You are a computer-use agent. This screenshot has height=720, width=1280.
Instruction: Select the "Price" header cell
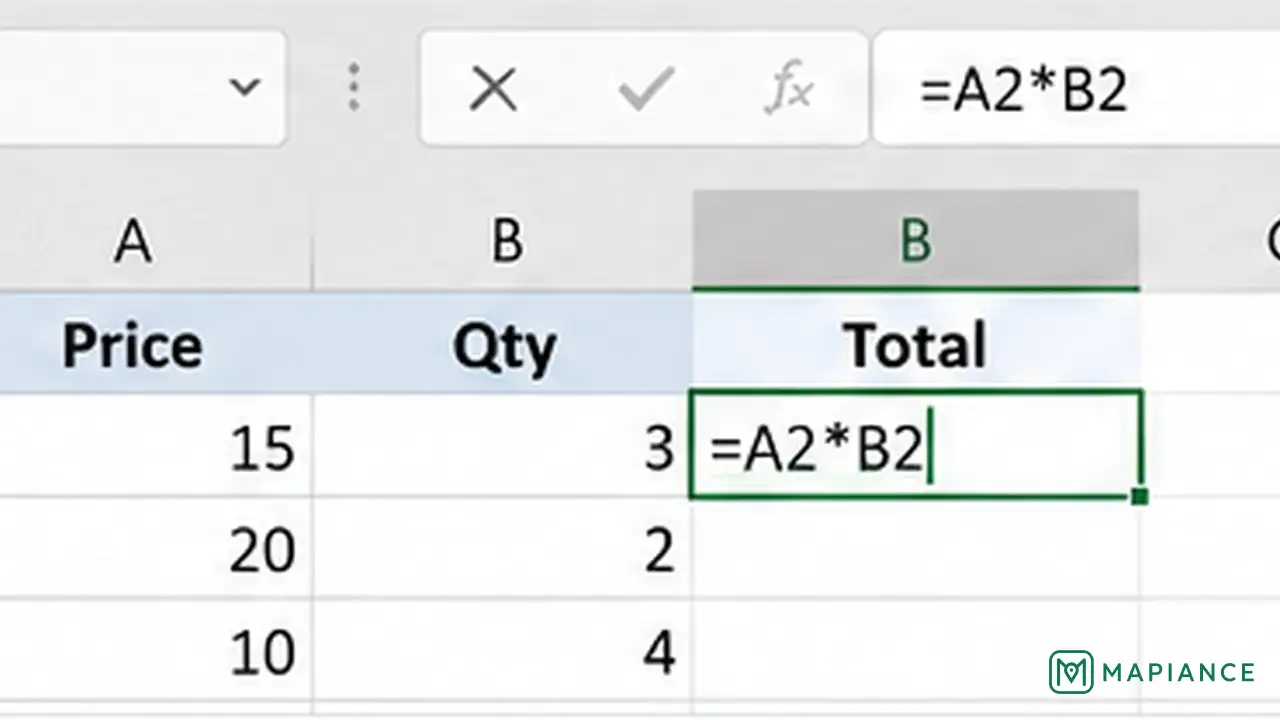pos(156,343)
